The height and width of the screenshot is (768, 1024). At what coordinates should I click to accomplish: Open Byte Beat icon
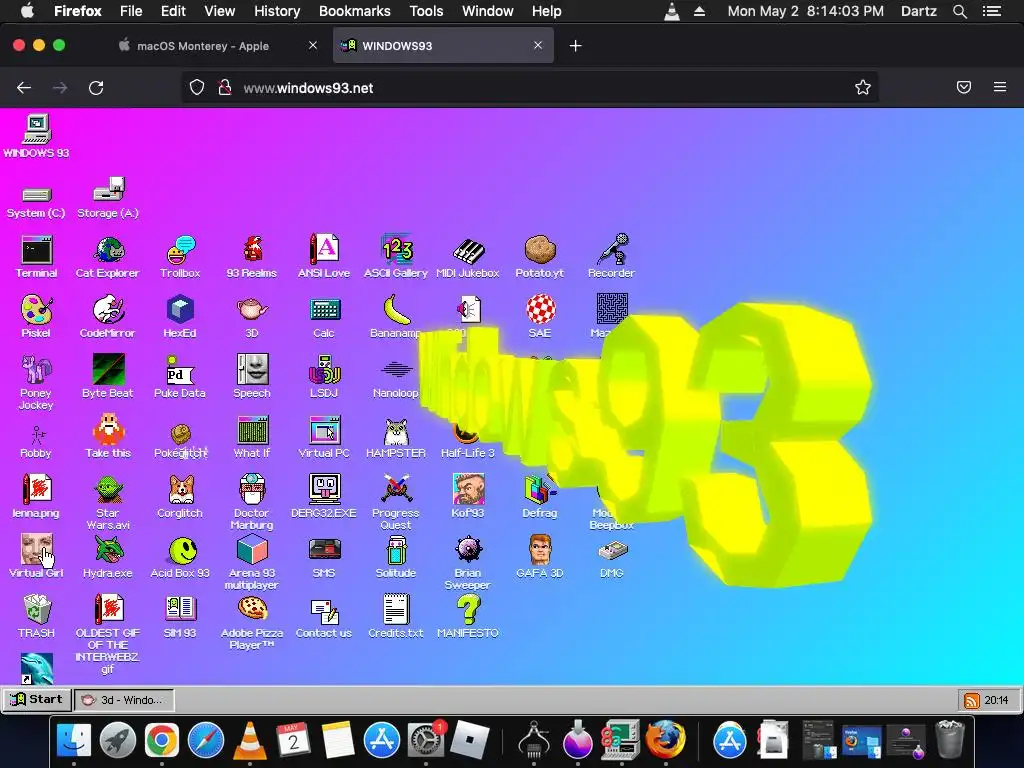(108, 370)
